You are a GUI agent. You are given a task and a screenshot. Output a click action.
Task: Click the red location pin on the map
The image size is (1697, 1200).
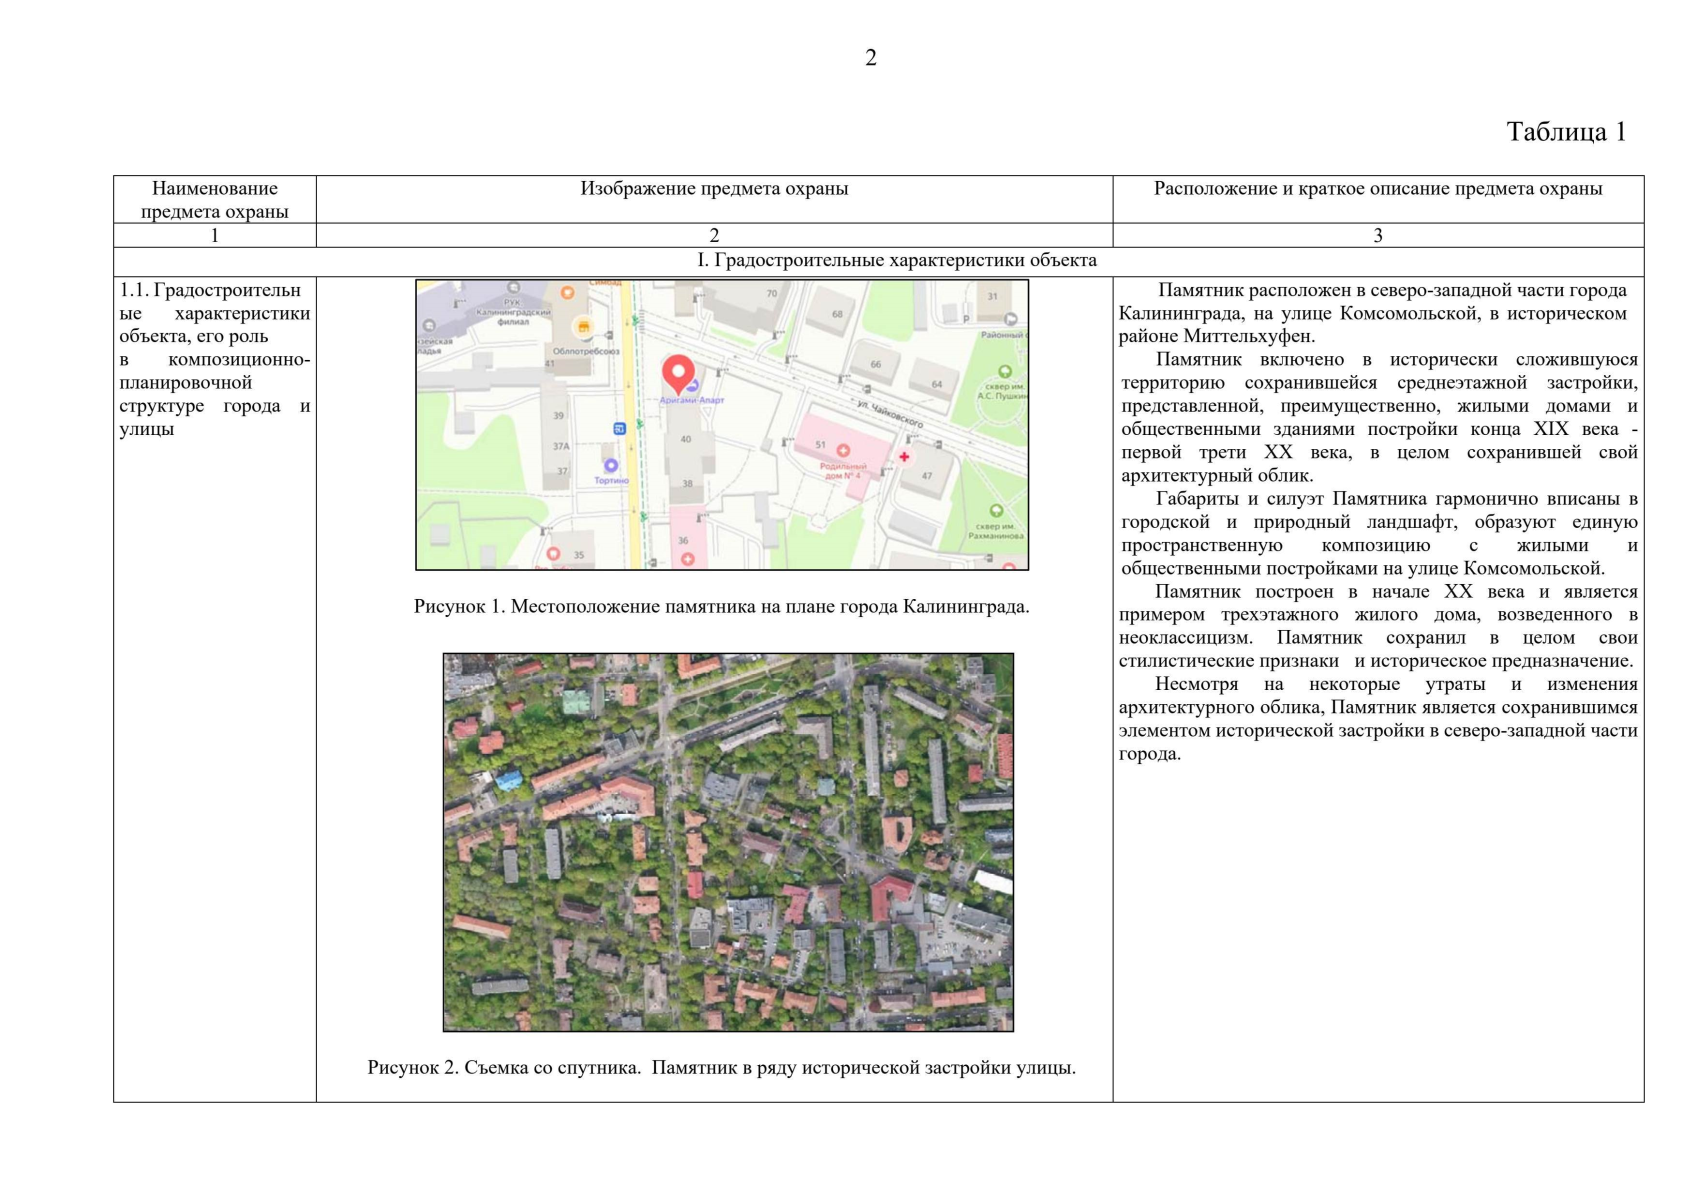pyautogui.click(x=679, y=375)
